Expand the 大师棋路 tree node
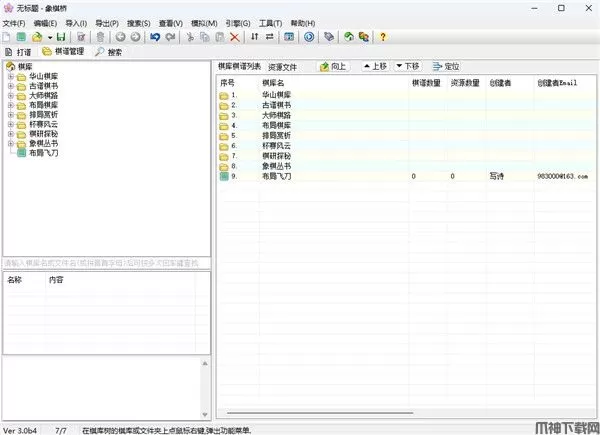 coord(11,95)
